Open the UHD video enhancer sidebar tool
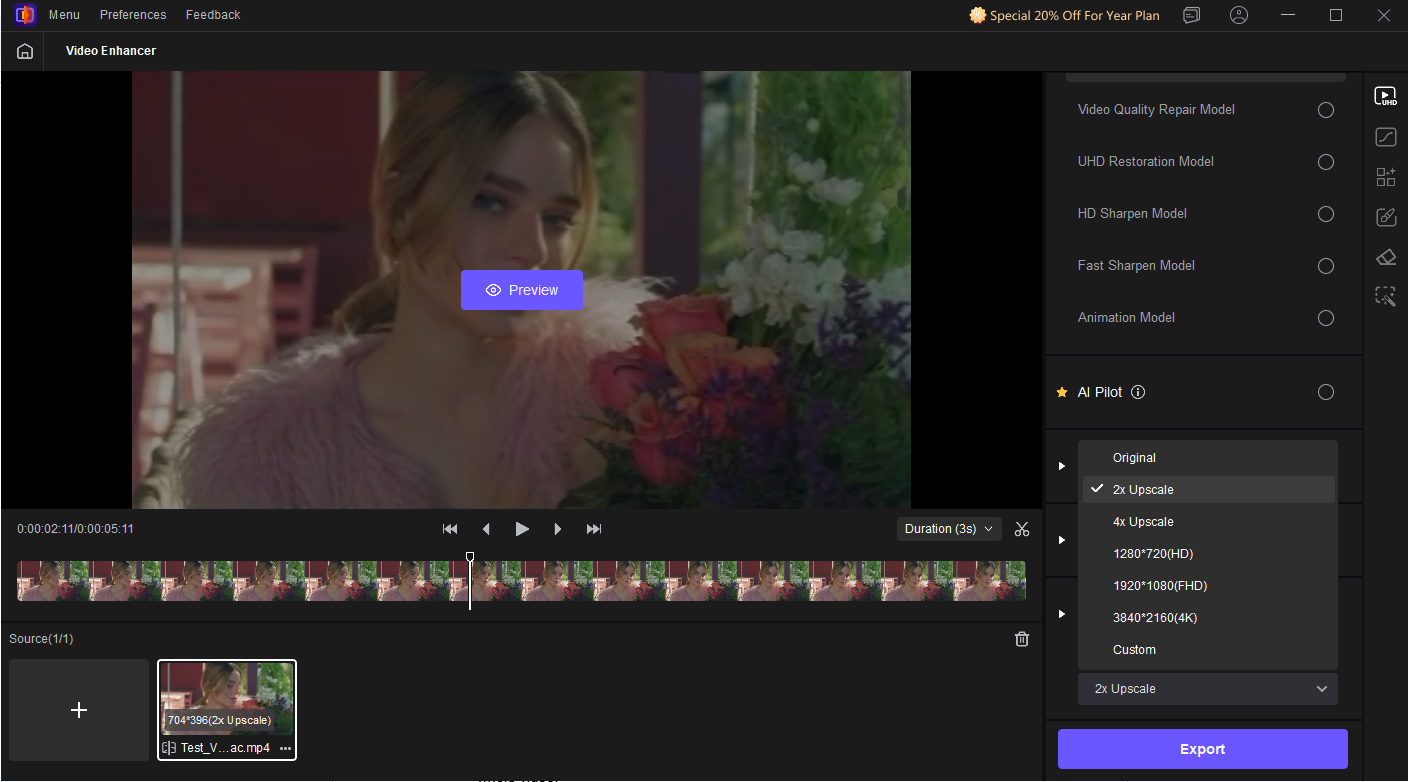 (1385, 97)
